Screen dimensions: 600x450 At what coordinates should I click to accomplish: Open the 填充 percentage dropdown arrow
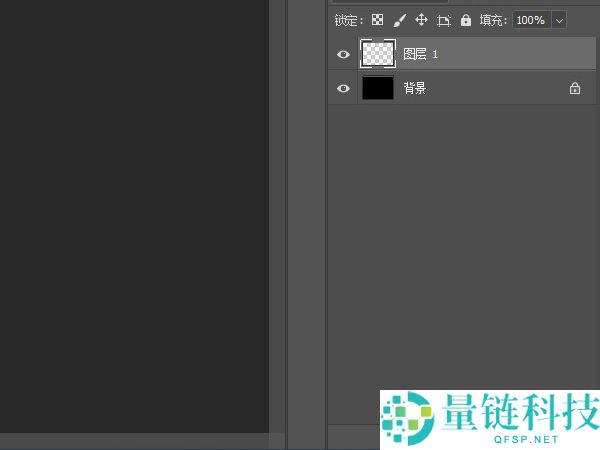point(558,20)
